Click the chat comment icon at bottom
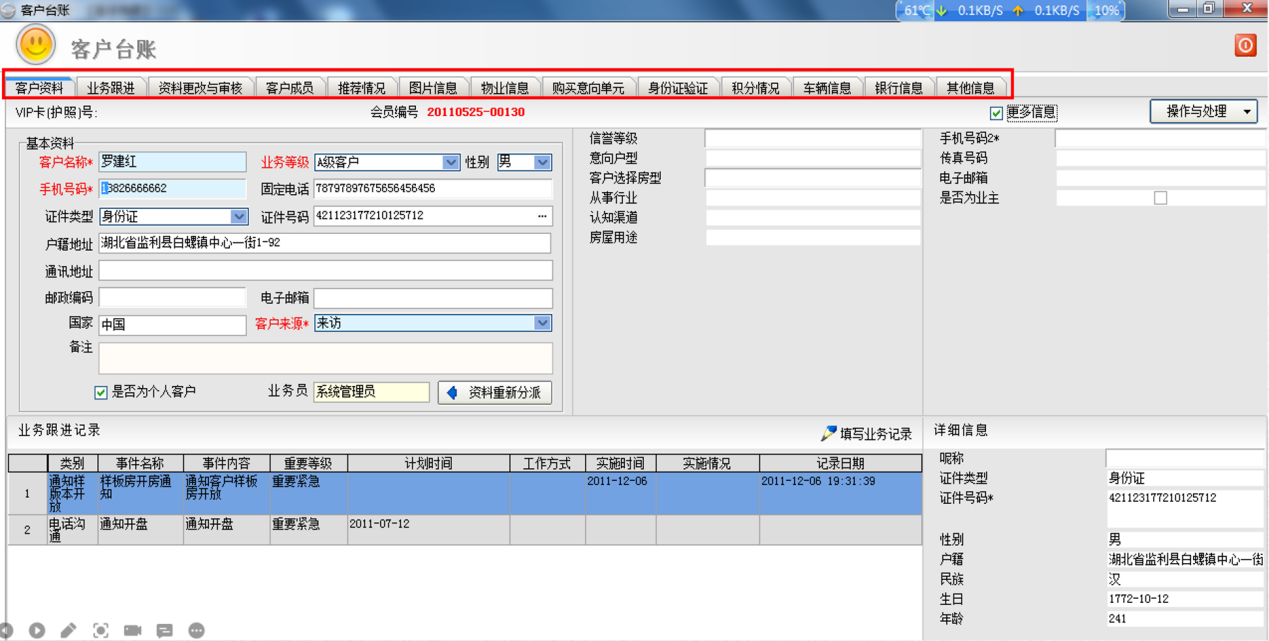This screenshot has width=1269, height=641. coord(164,630)
